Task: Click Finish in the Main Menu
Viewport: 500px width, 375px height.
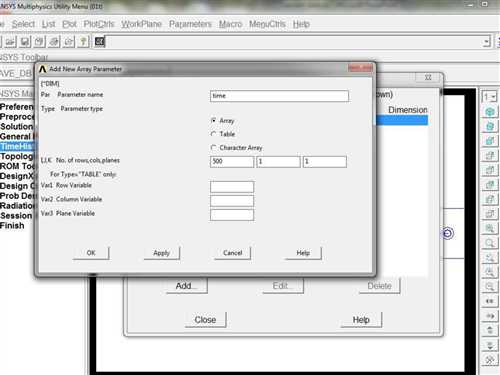Action: 12,226
